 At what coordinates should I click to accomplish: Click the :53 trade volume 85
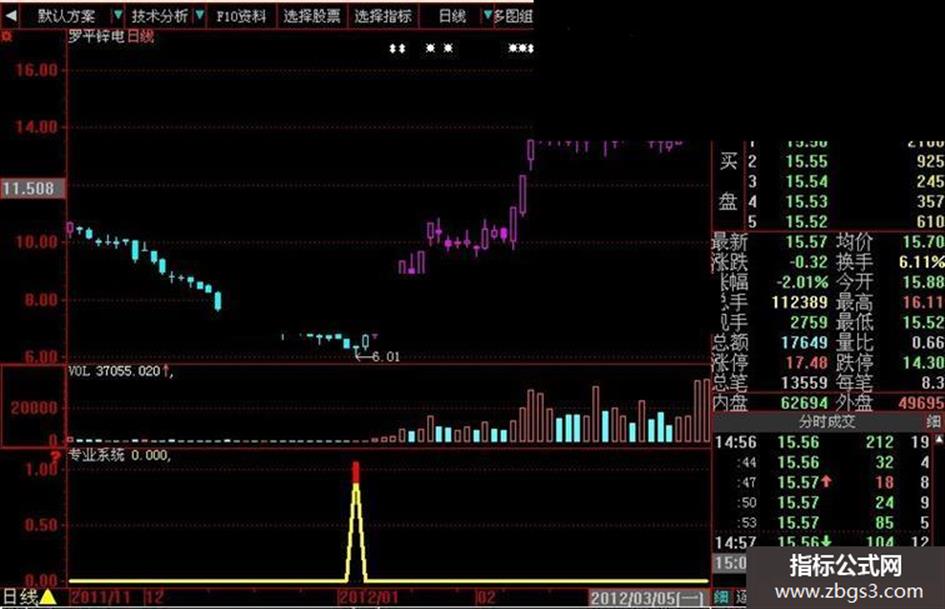[x=885, y=522]
